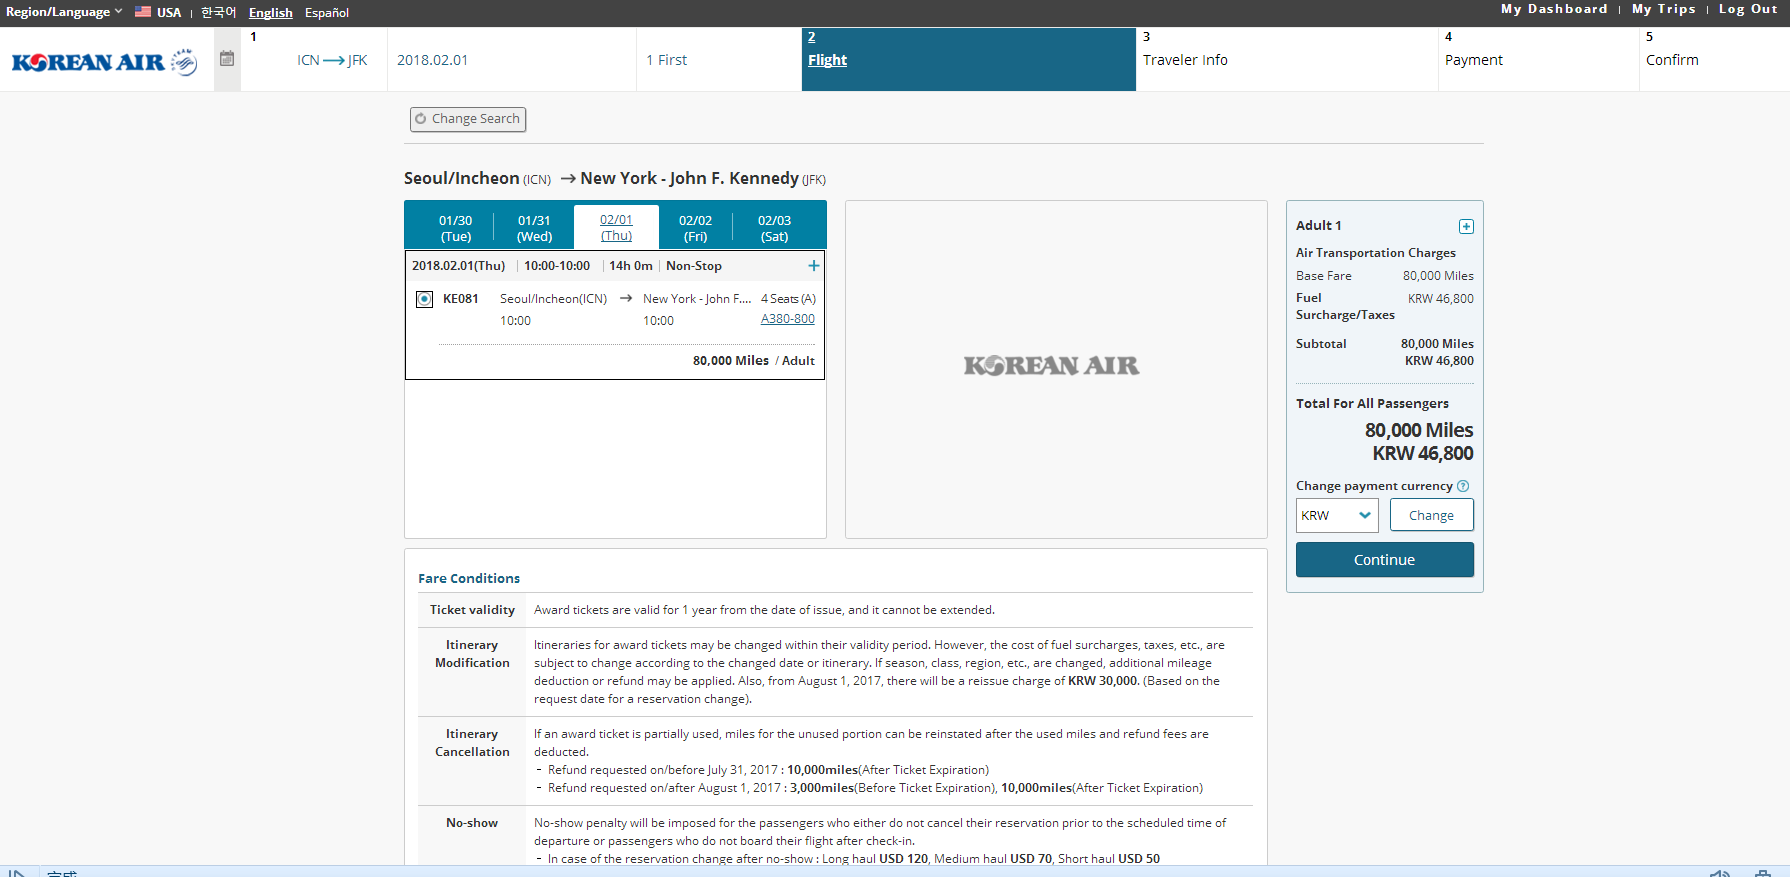The width and height of the screenshot is (1790, 877).
Task: Select the 02/02 (Fri) date tab
Action: click(695, 228)
